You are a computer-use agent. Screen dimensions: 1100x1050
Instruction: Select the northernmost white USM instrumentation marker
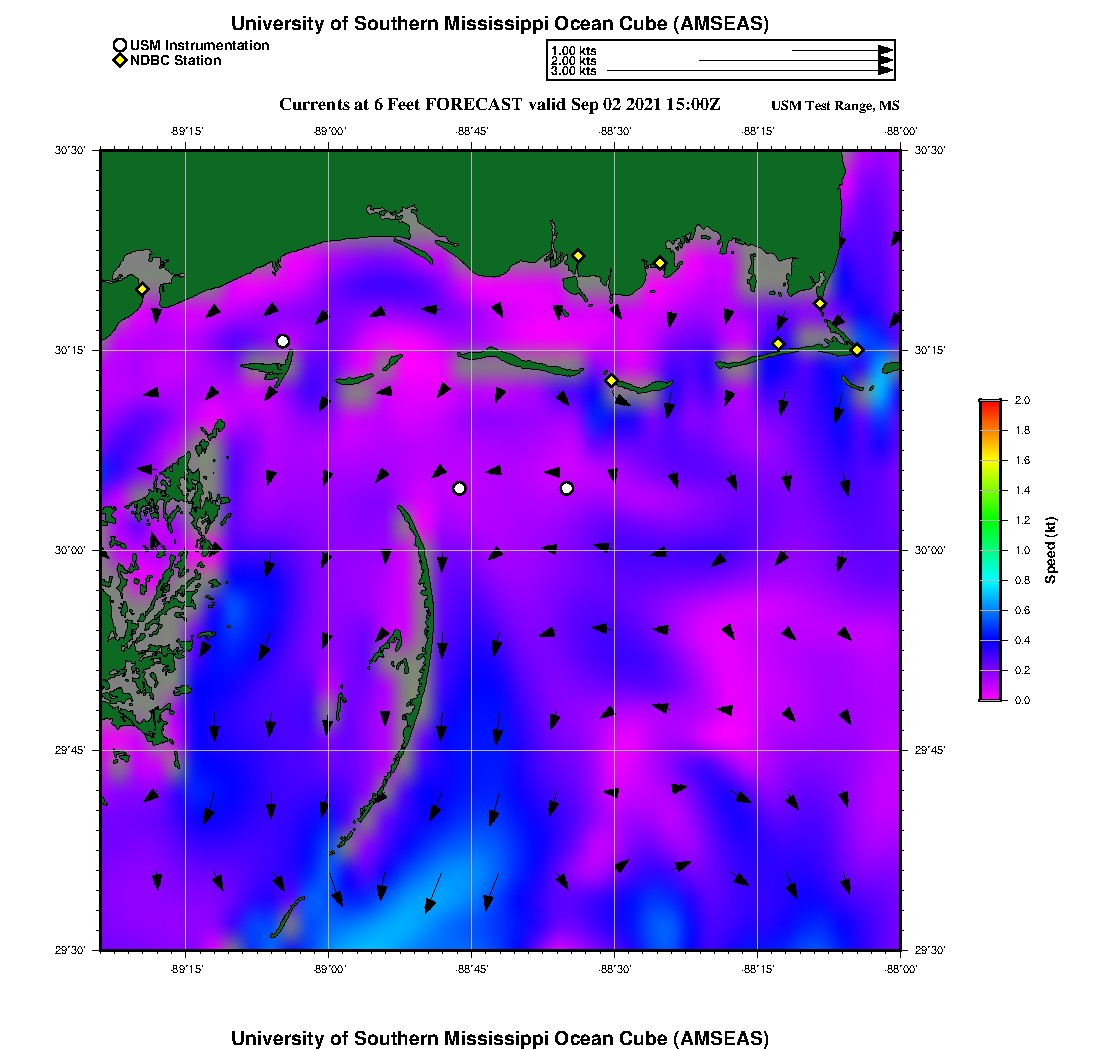283,341
